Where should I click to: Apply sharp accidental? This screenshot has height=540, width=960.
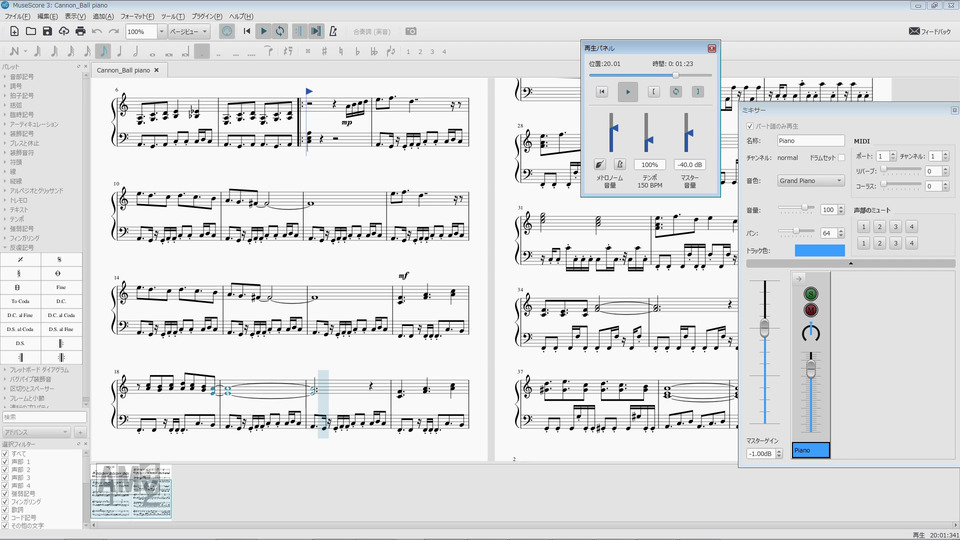(324, 51)
